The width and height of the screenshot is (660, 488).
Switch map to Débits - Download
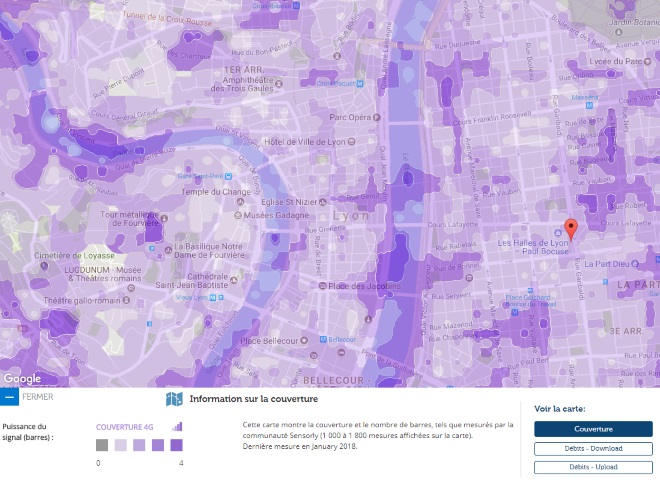[x=593, y=448]
